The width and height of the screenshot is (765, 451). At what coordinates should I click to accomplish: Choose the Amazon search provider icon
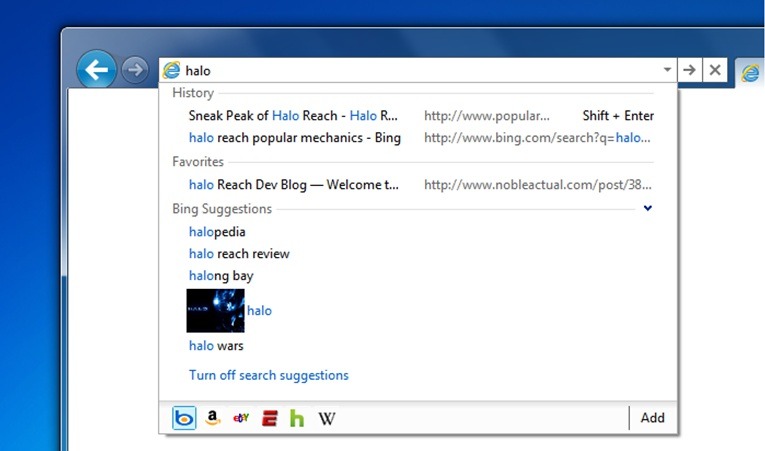click(x=212, y=418)
